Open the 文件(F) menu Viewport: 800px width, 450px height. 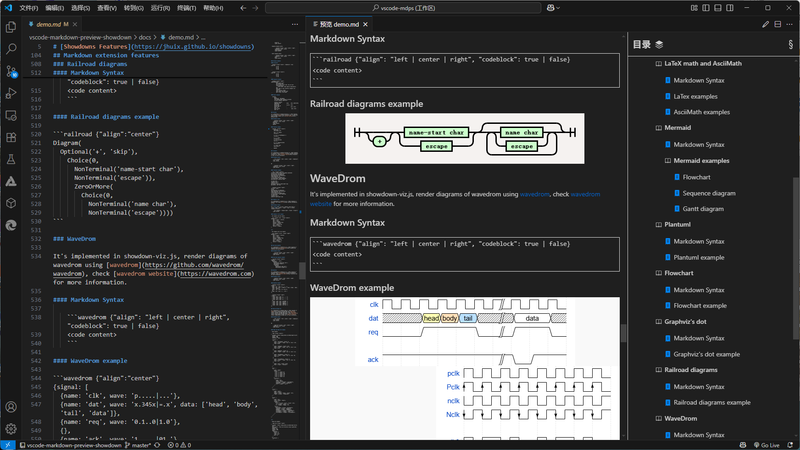pos(28,8)
